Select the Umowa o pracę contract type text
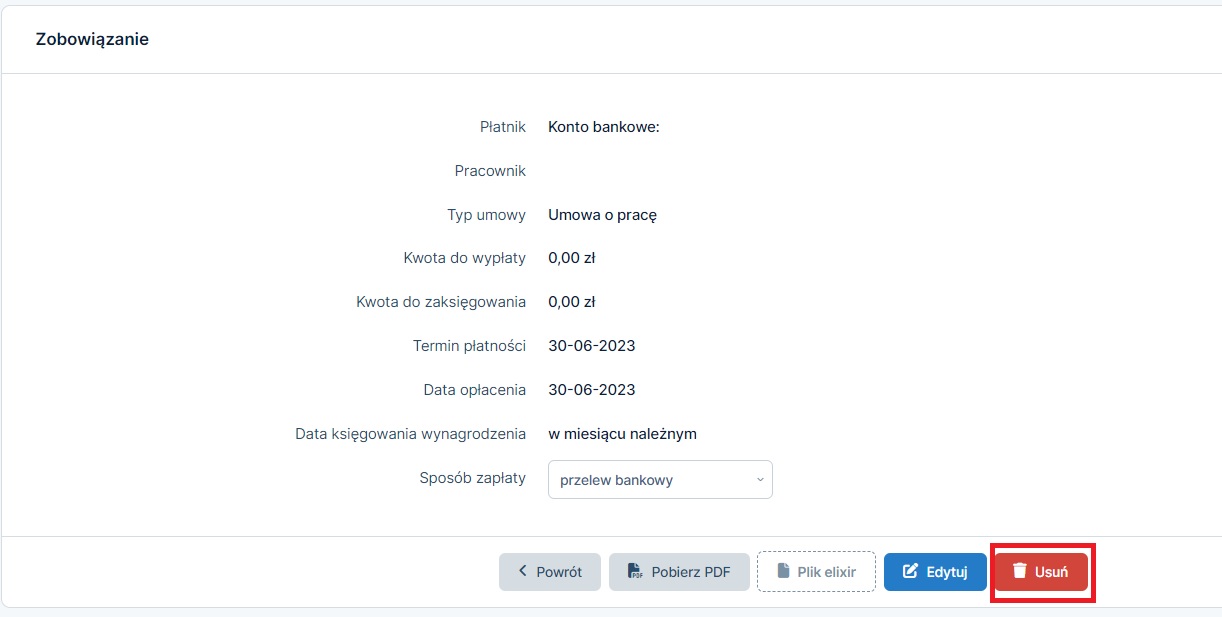This screenshot has height=617, width=1222. (602, 215)
